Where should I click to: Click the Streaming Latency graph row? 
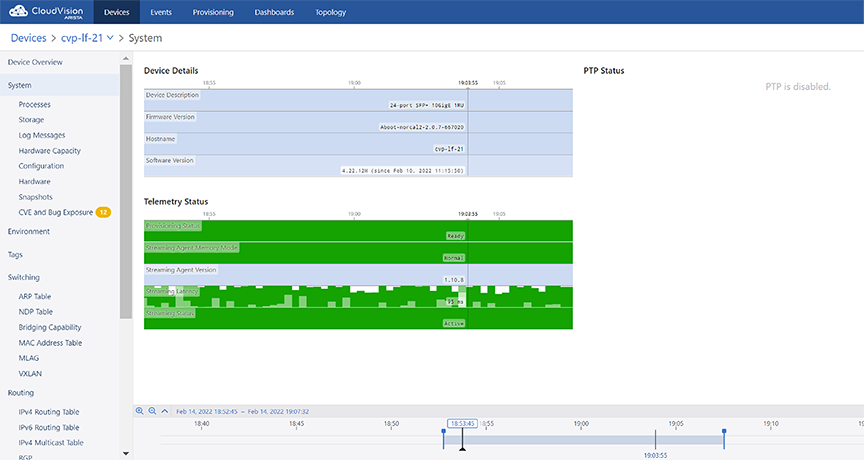358,297
